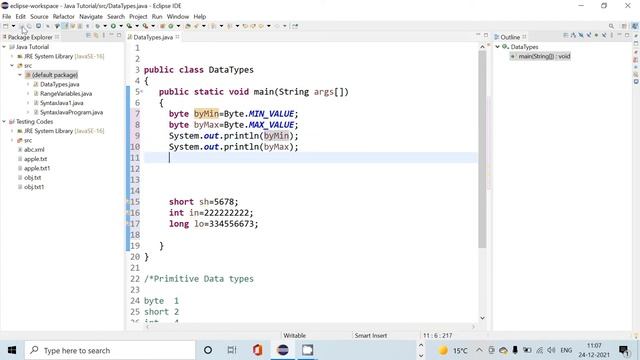Image resolution: width=640 pixels, height=360 pixels.
Task: Select RangeVariables.java in Package Explorer
Action: pos(66,94)
